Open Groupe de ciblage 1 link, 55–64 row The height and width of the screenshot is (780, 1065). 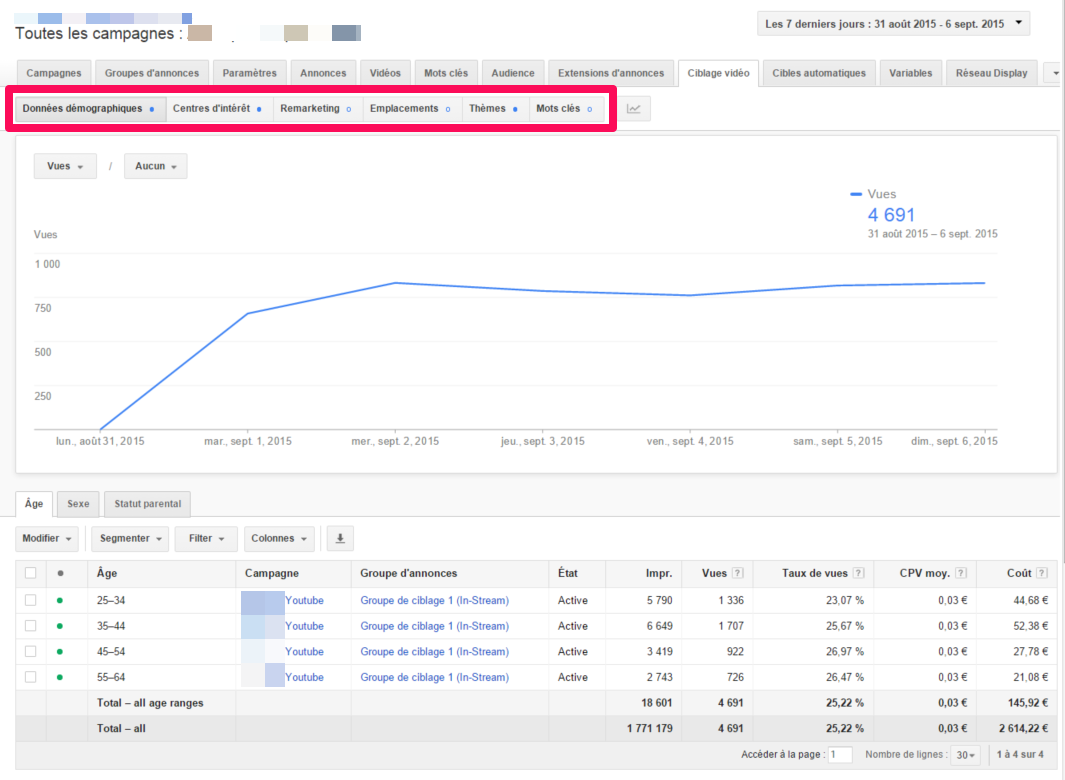[435, 677]
